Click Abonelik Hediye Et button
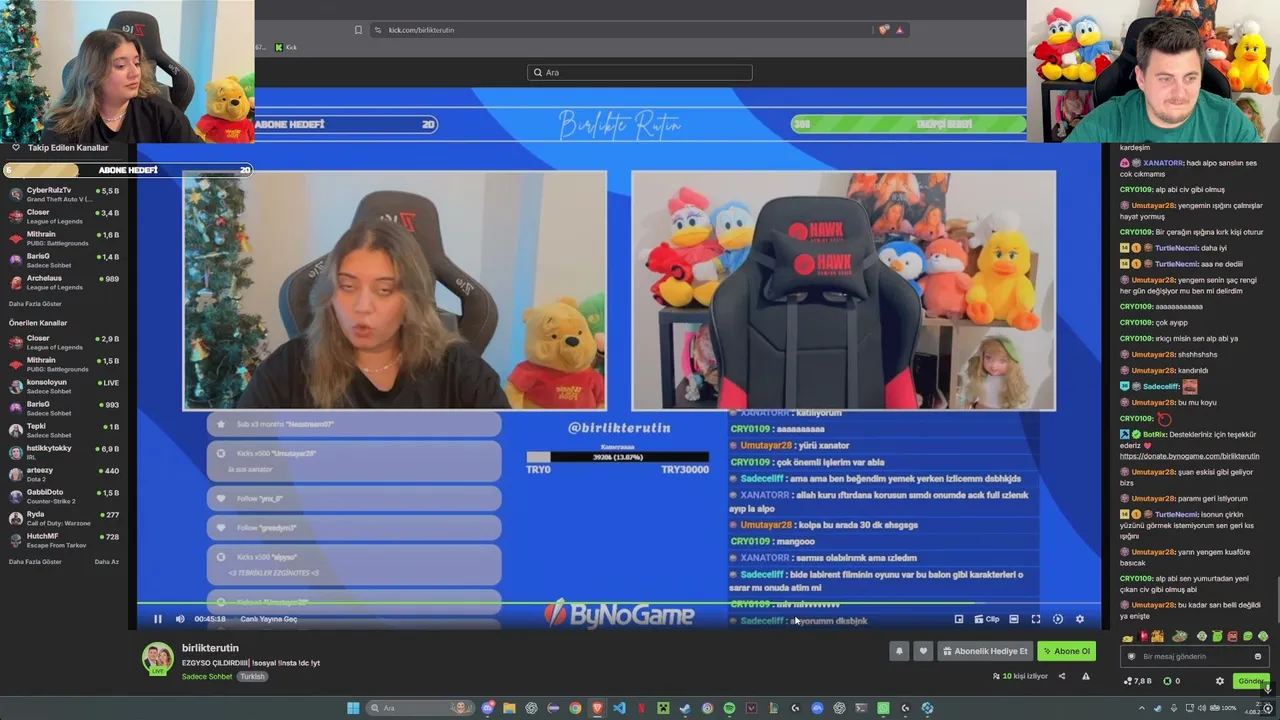 point(986,651)
